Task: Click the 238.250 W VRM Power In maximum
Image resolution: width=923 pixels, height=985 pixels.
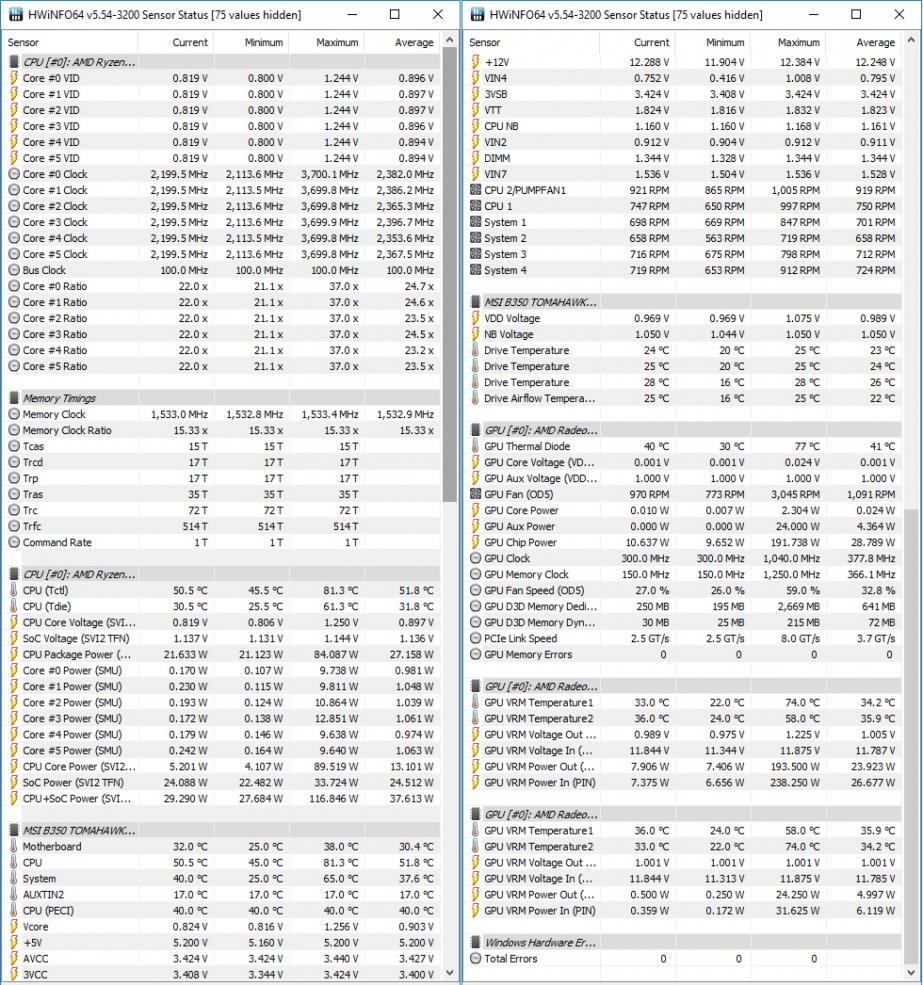Action: coord(795,782)
